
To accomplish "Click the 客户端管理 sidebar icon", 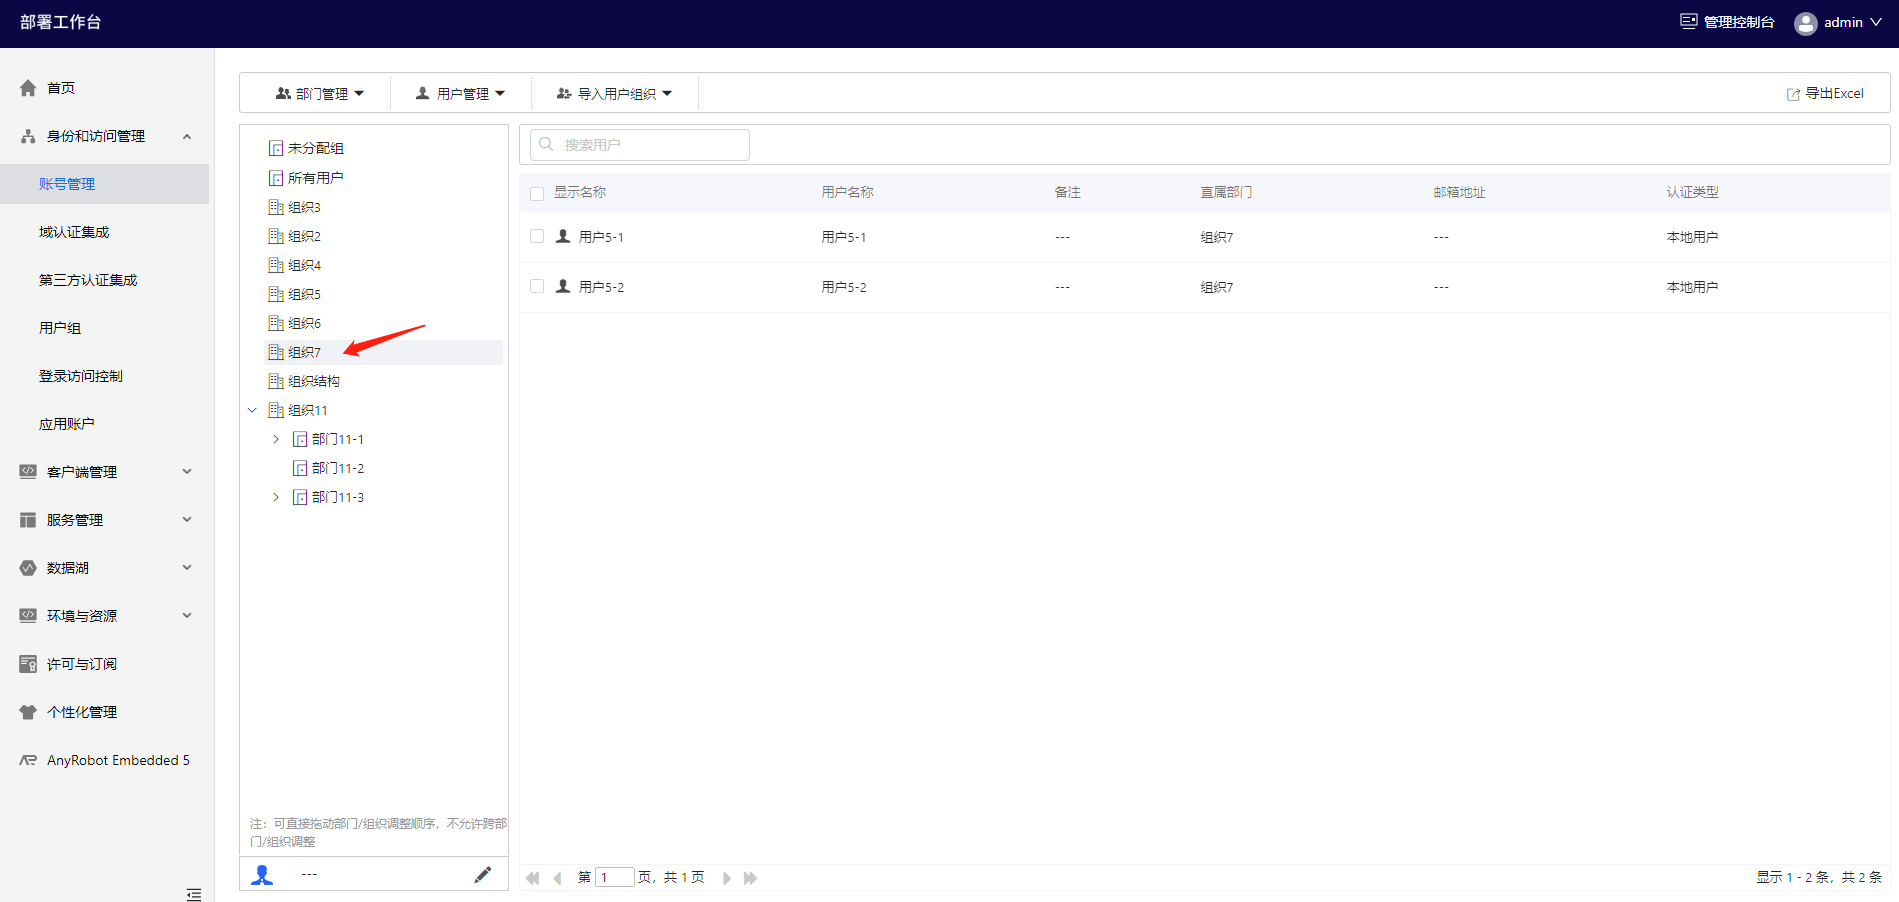I will tap(28, 472).
